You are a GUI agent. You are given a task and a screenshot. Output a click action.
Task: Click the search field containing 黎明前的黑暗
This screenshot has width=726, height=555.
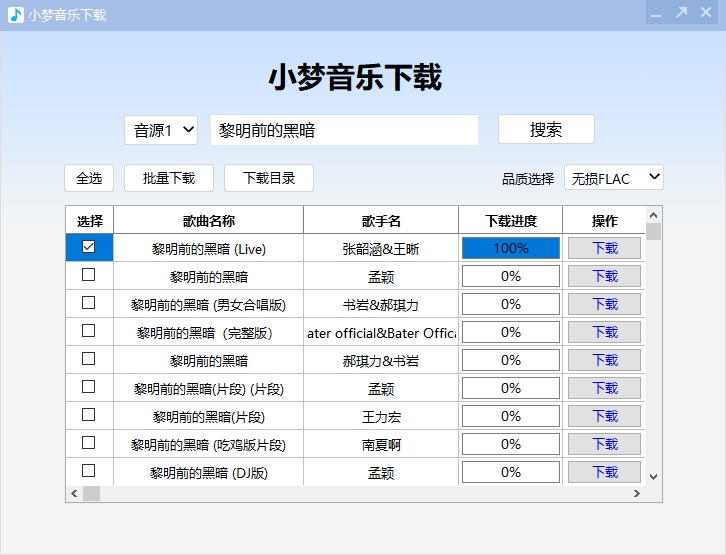(344, 130)
